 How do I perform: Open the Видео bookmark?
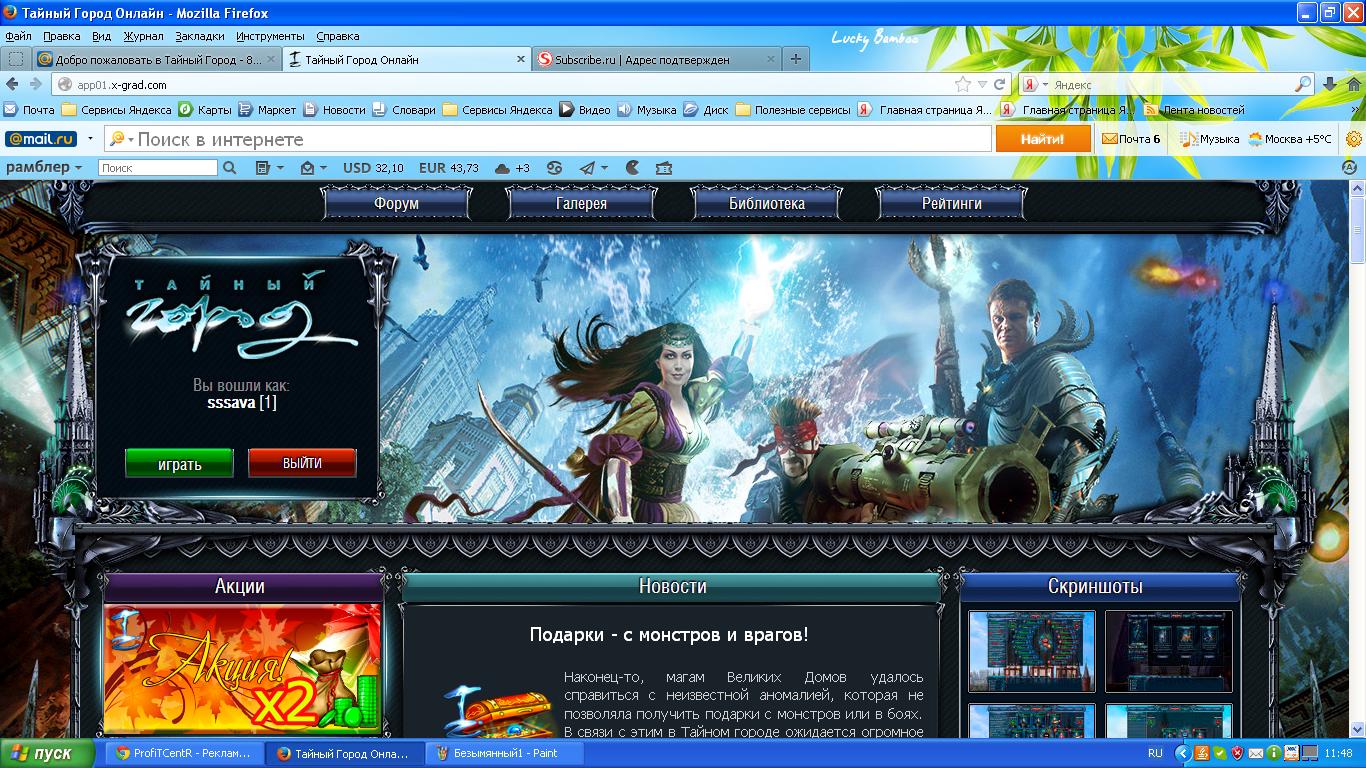(x=584, y=110)
